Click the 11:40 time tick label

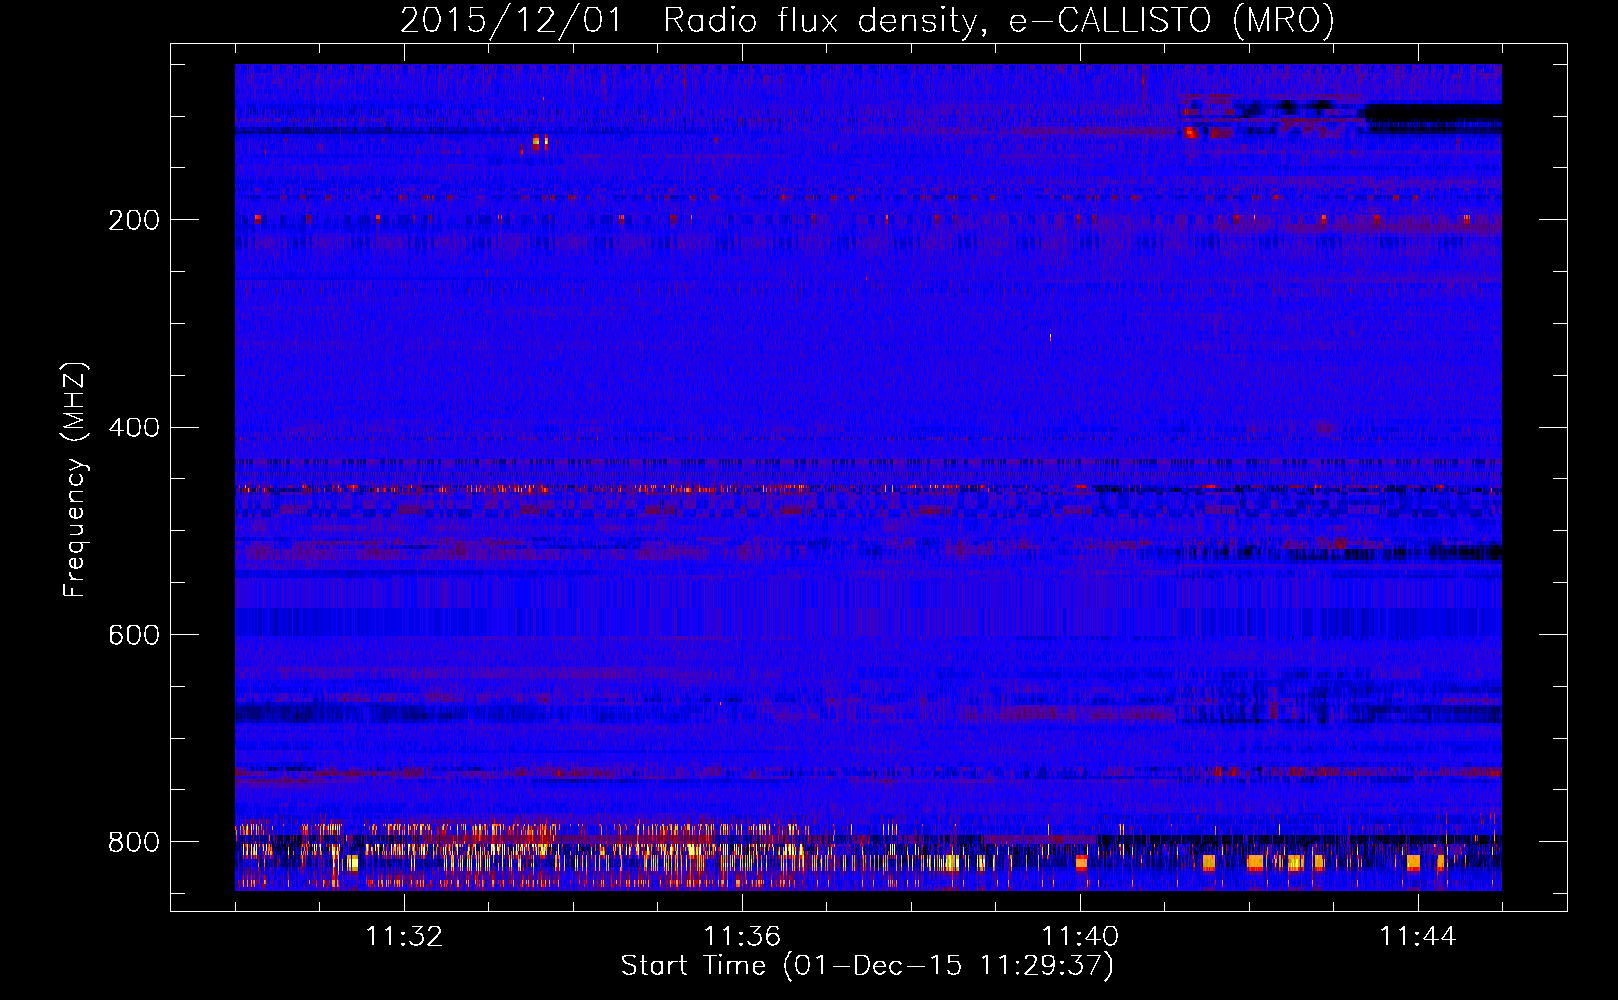tap(1080, 937)
